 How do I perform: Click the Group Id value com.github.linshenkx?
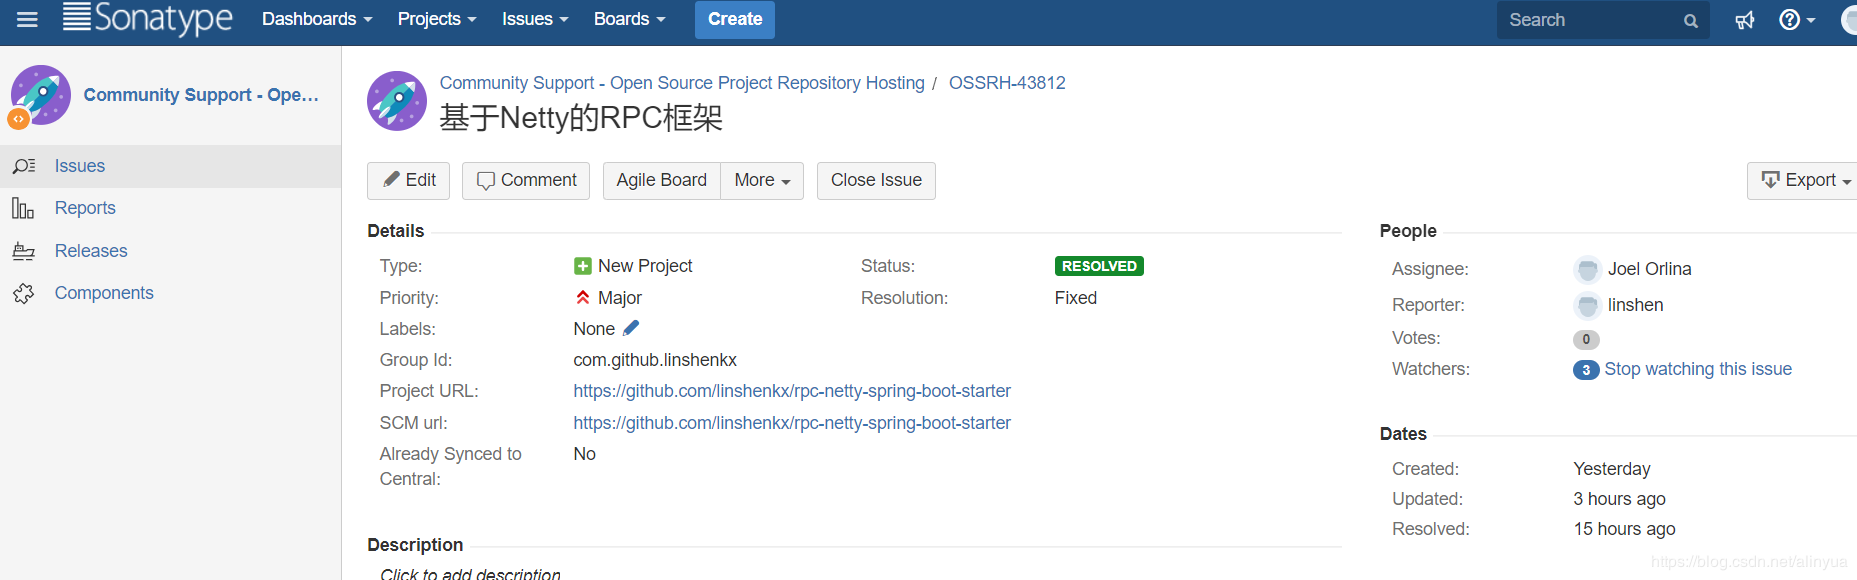pos(655,360)
